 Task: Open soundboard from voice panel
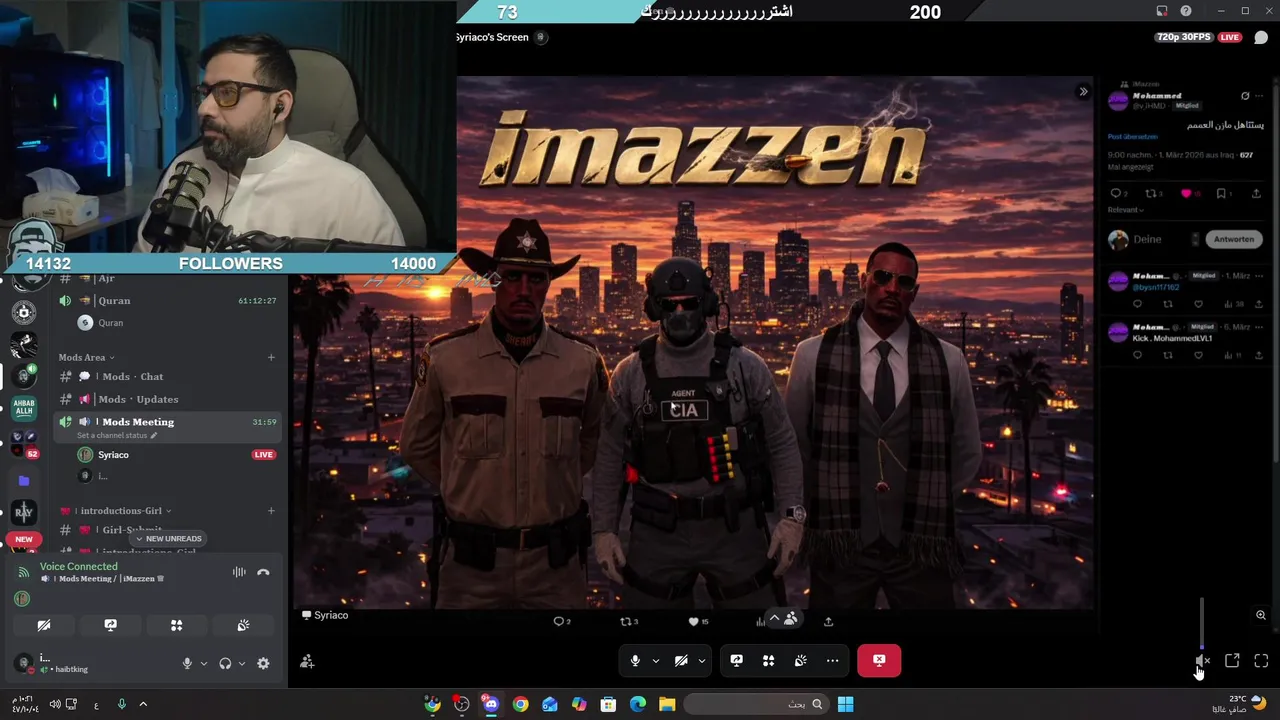point(243,625)
